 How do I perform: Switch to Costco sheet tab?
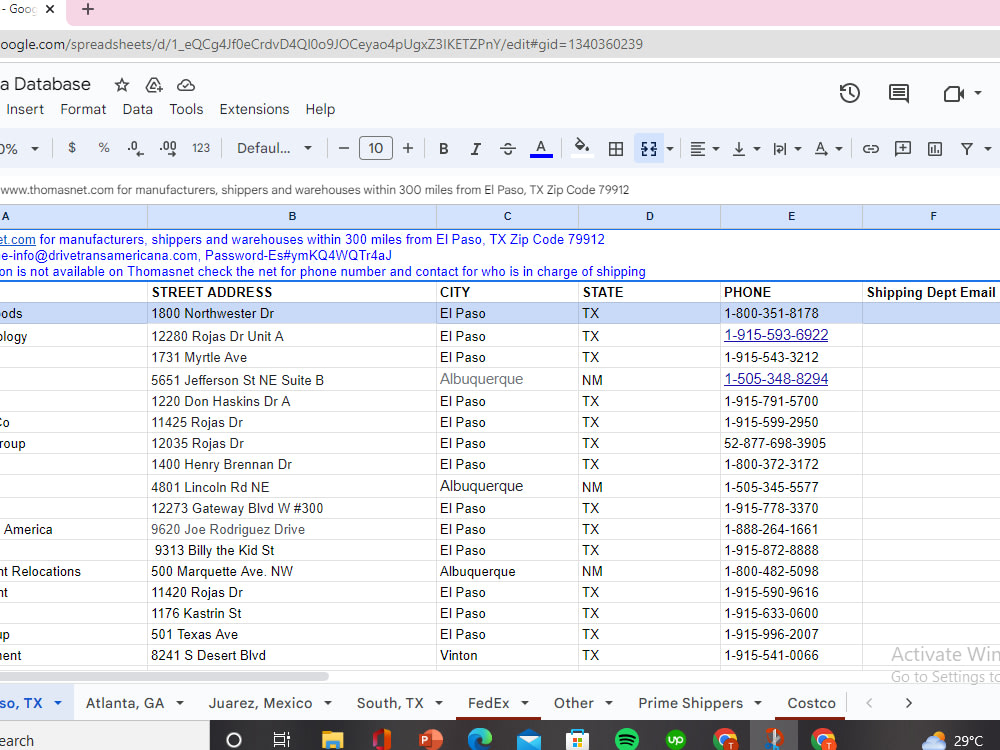pos(811,703)
